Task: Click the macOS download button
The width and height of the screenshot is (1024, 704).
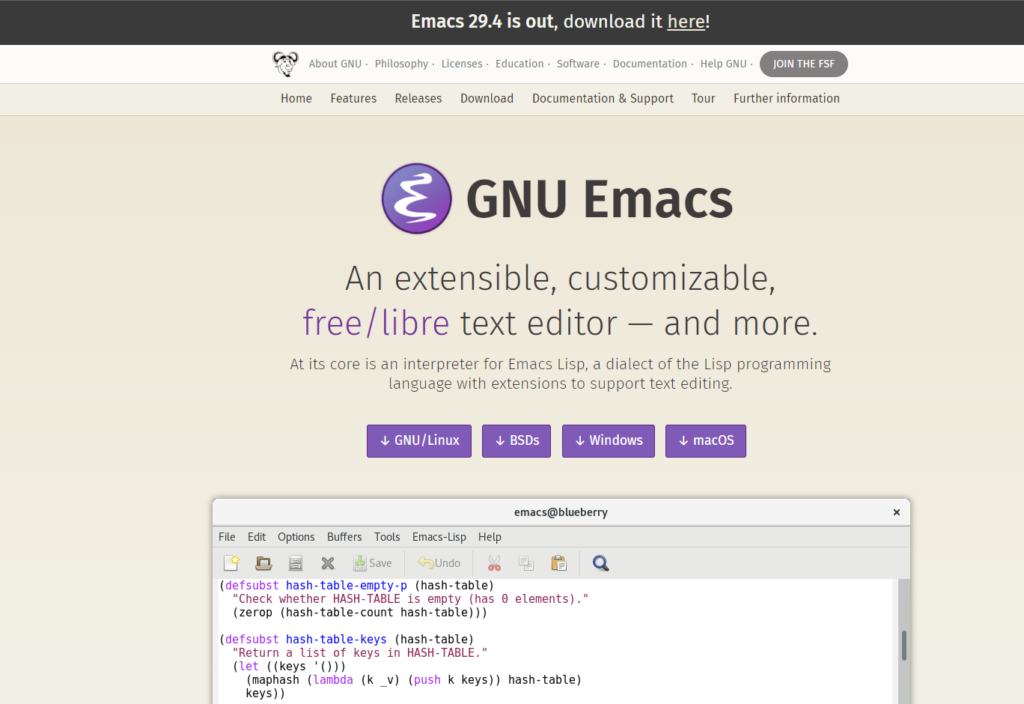Action: point(705,441)
